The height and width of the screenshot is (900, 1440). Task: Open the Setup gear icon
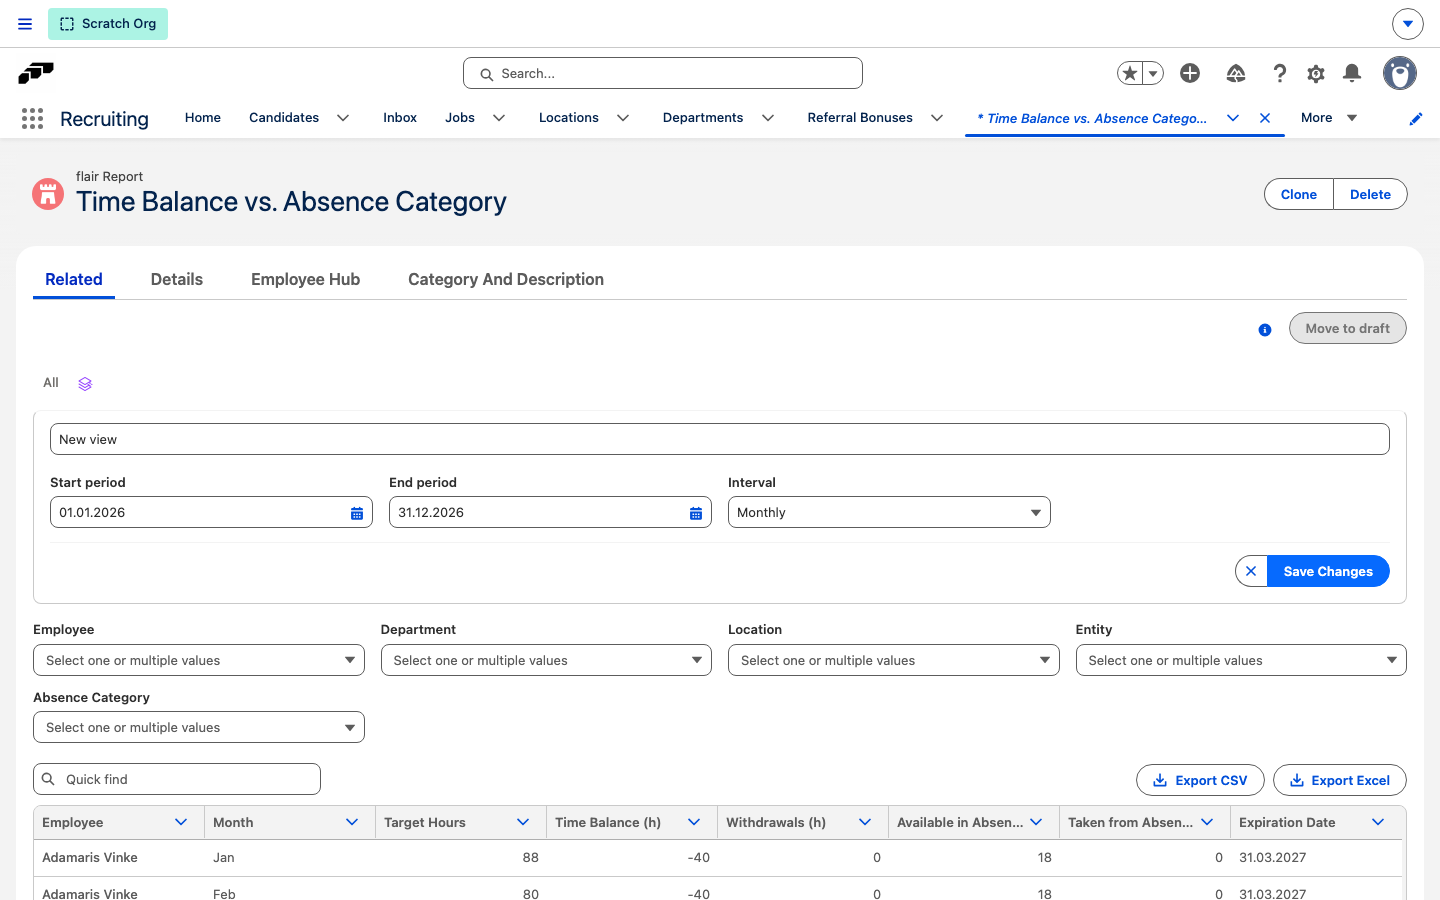point(1316,73)
